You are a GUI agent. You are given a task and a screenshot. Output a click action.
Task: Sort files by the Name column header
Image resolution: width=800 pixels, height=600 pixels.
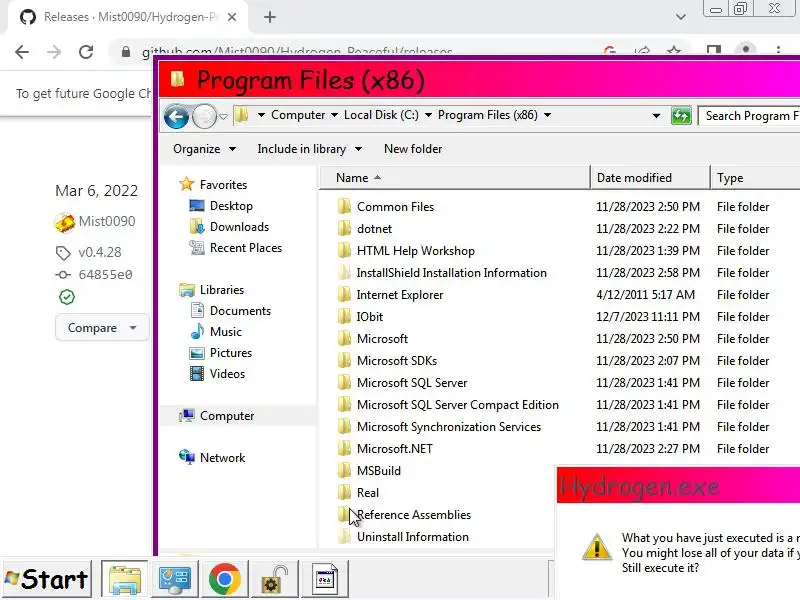click(x=455, y=178)
